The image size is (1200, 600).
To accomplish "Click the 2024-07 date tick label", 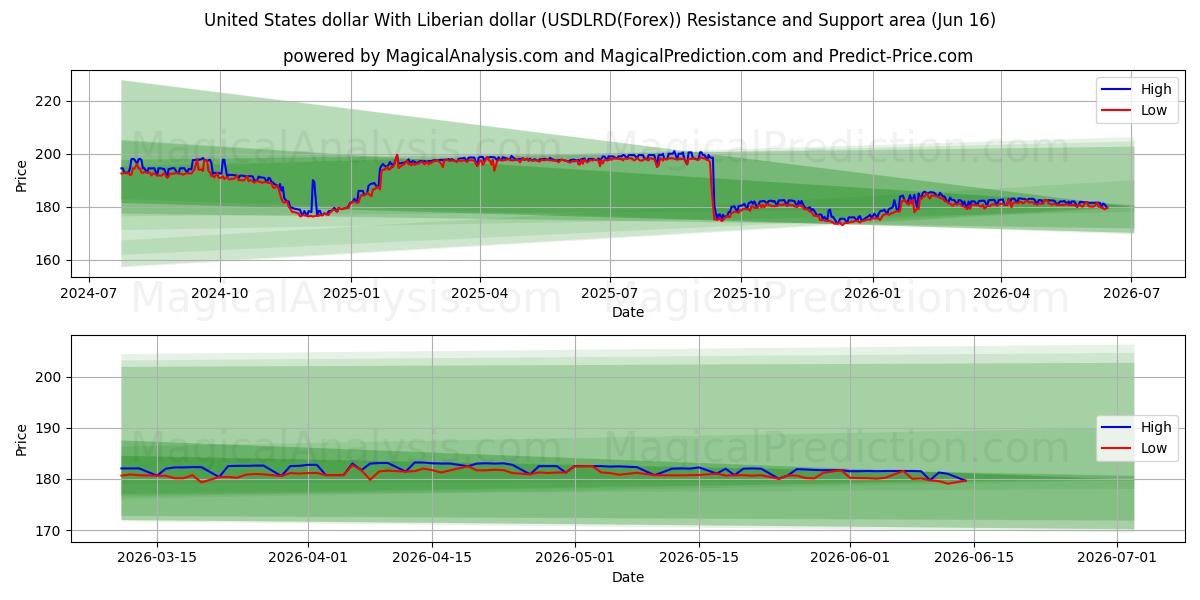I will click(89, 294).
